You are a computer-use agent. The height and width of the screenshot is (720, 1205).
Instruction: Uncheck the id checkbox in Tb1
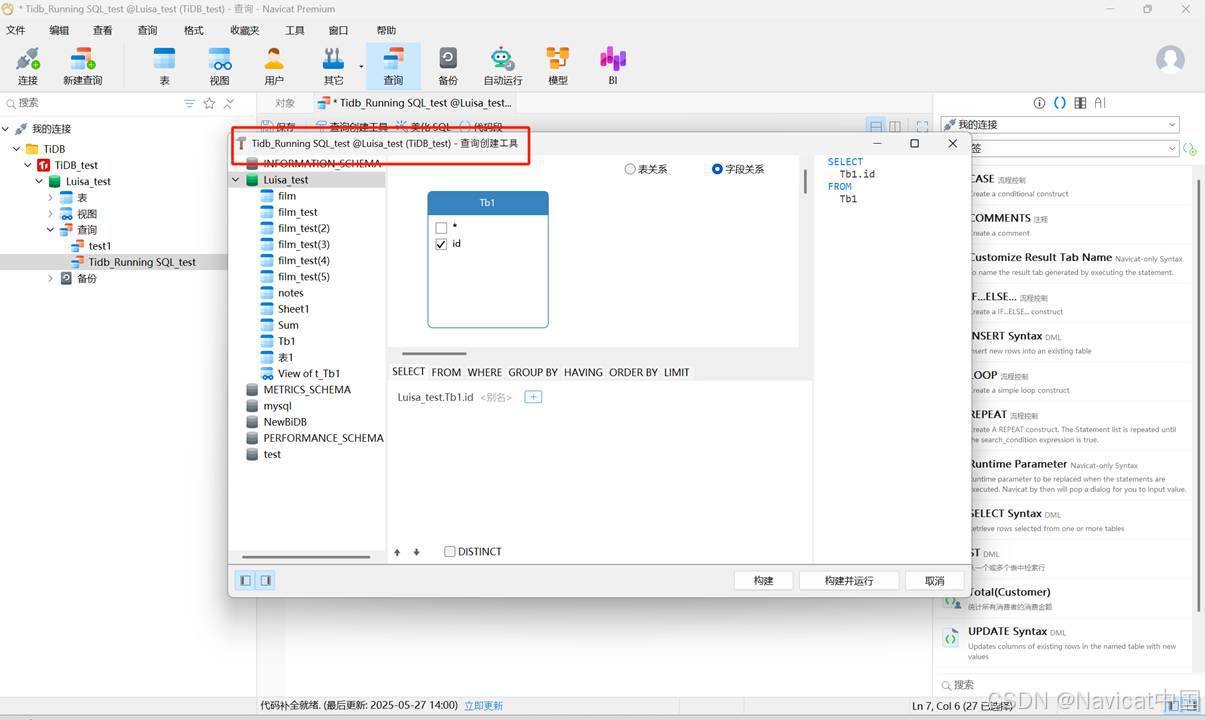pos(441,244)
